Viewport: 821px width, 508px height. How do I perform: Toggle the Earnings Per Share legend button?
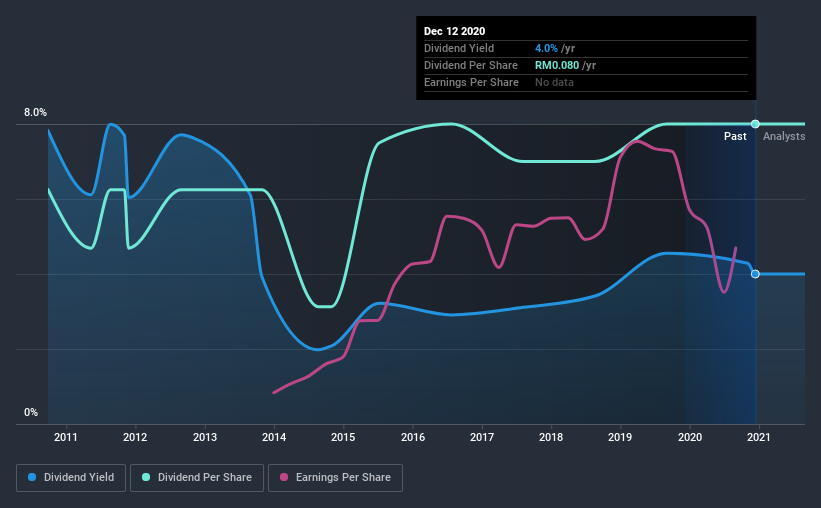[x=335, y=478]
